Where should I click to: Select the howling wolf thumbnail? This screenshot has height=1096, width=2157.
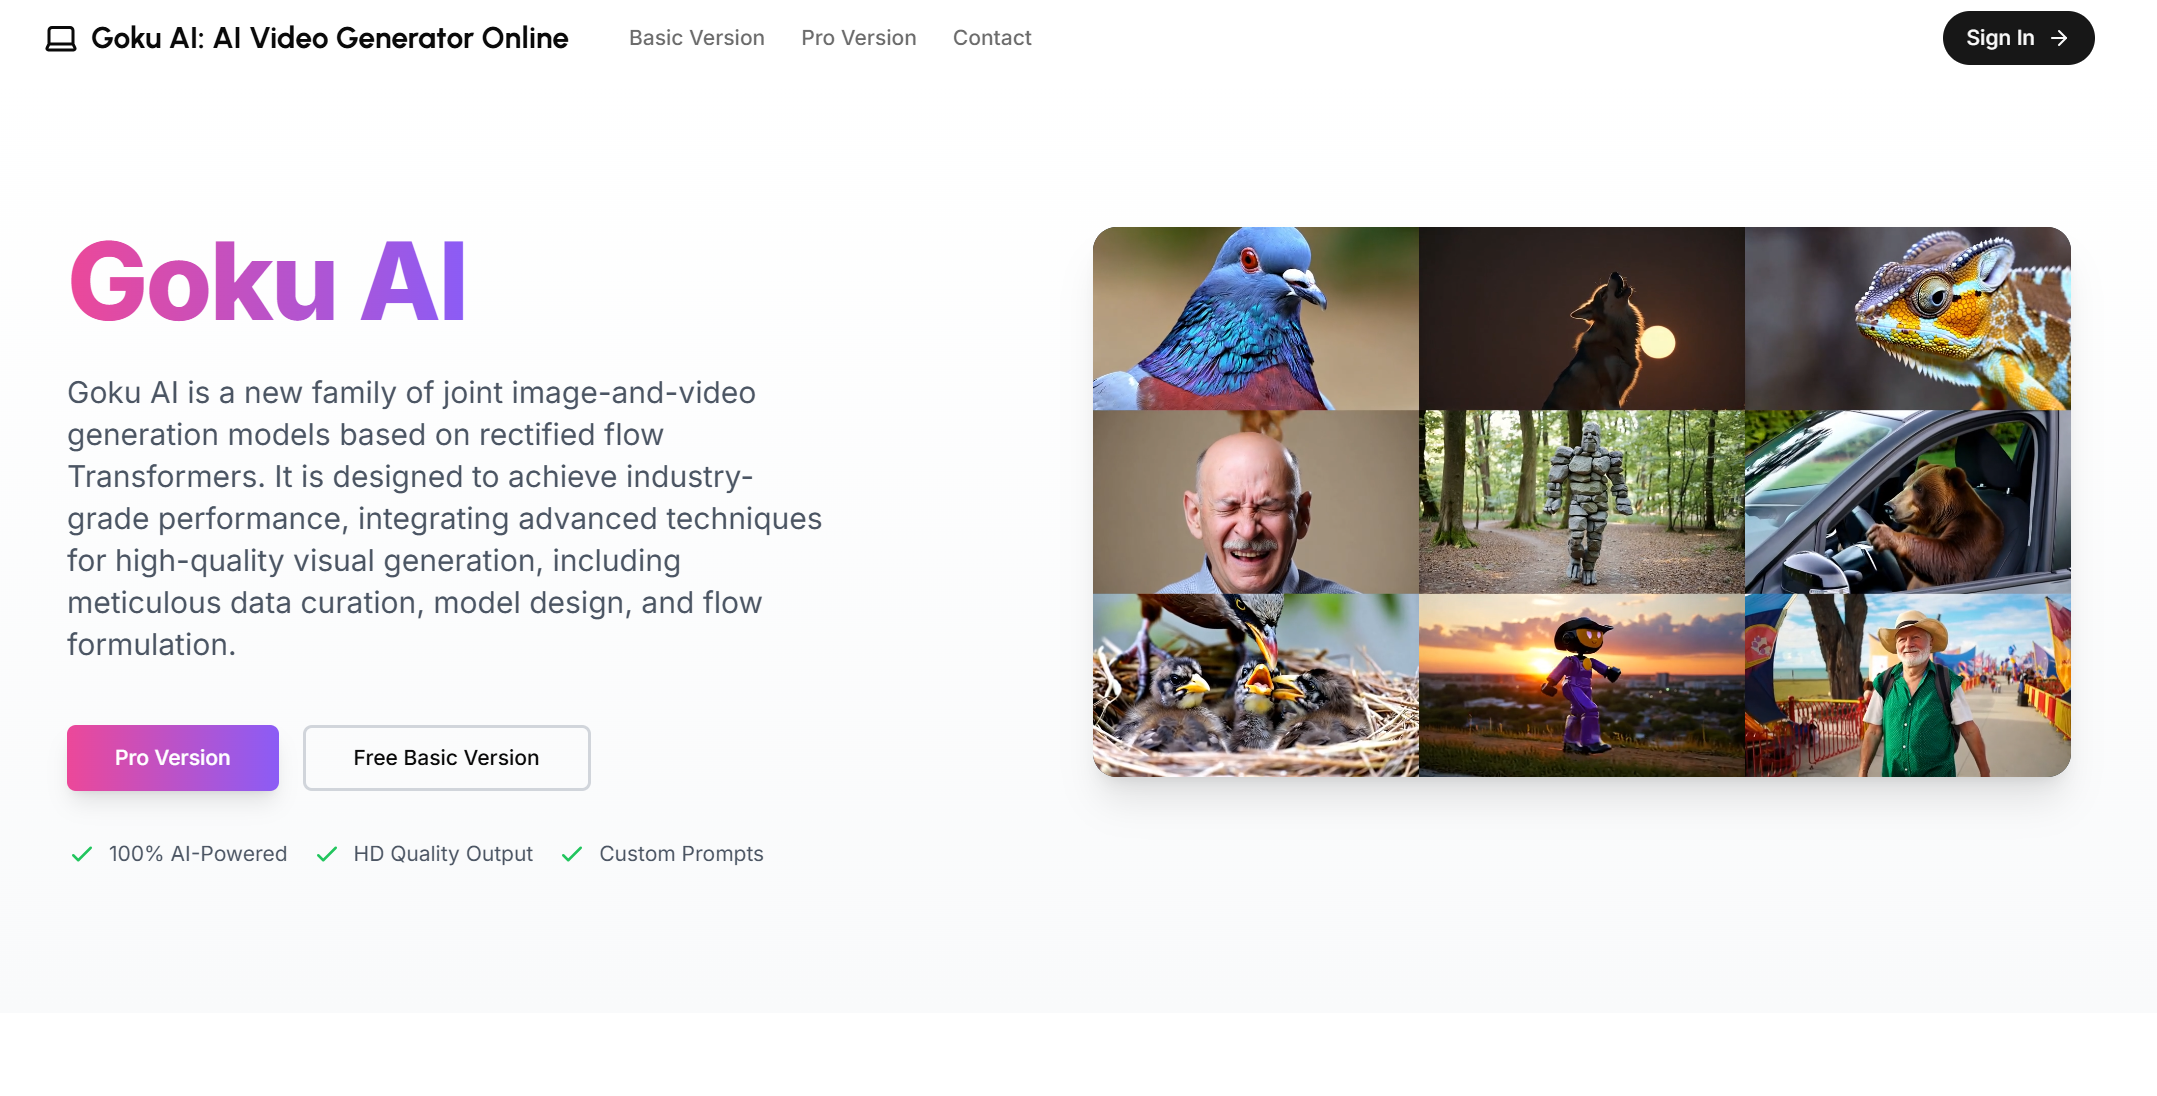[x=1582, y=319]
